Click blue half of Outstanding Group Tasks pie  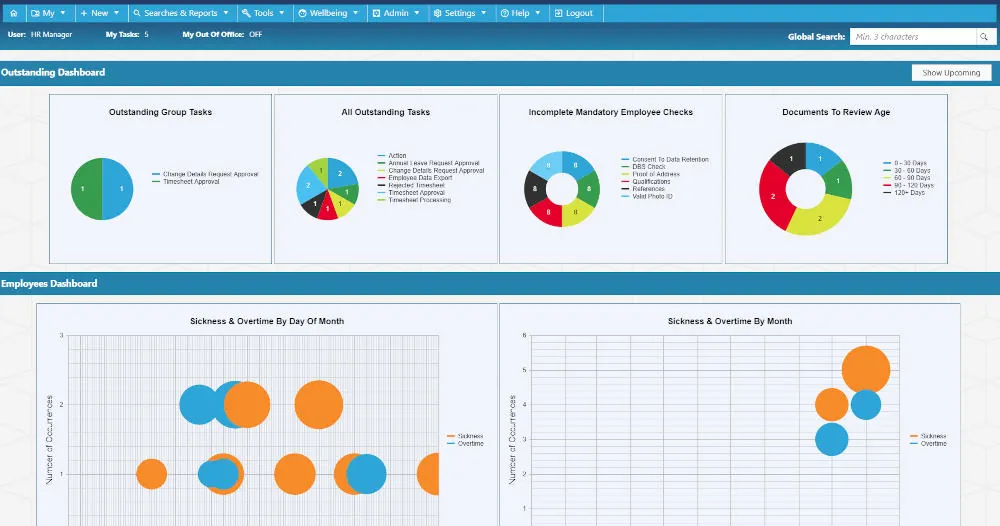pos(118,189)
